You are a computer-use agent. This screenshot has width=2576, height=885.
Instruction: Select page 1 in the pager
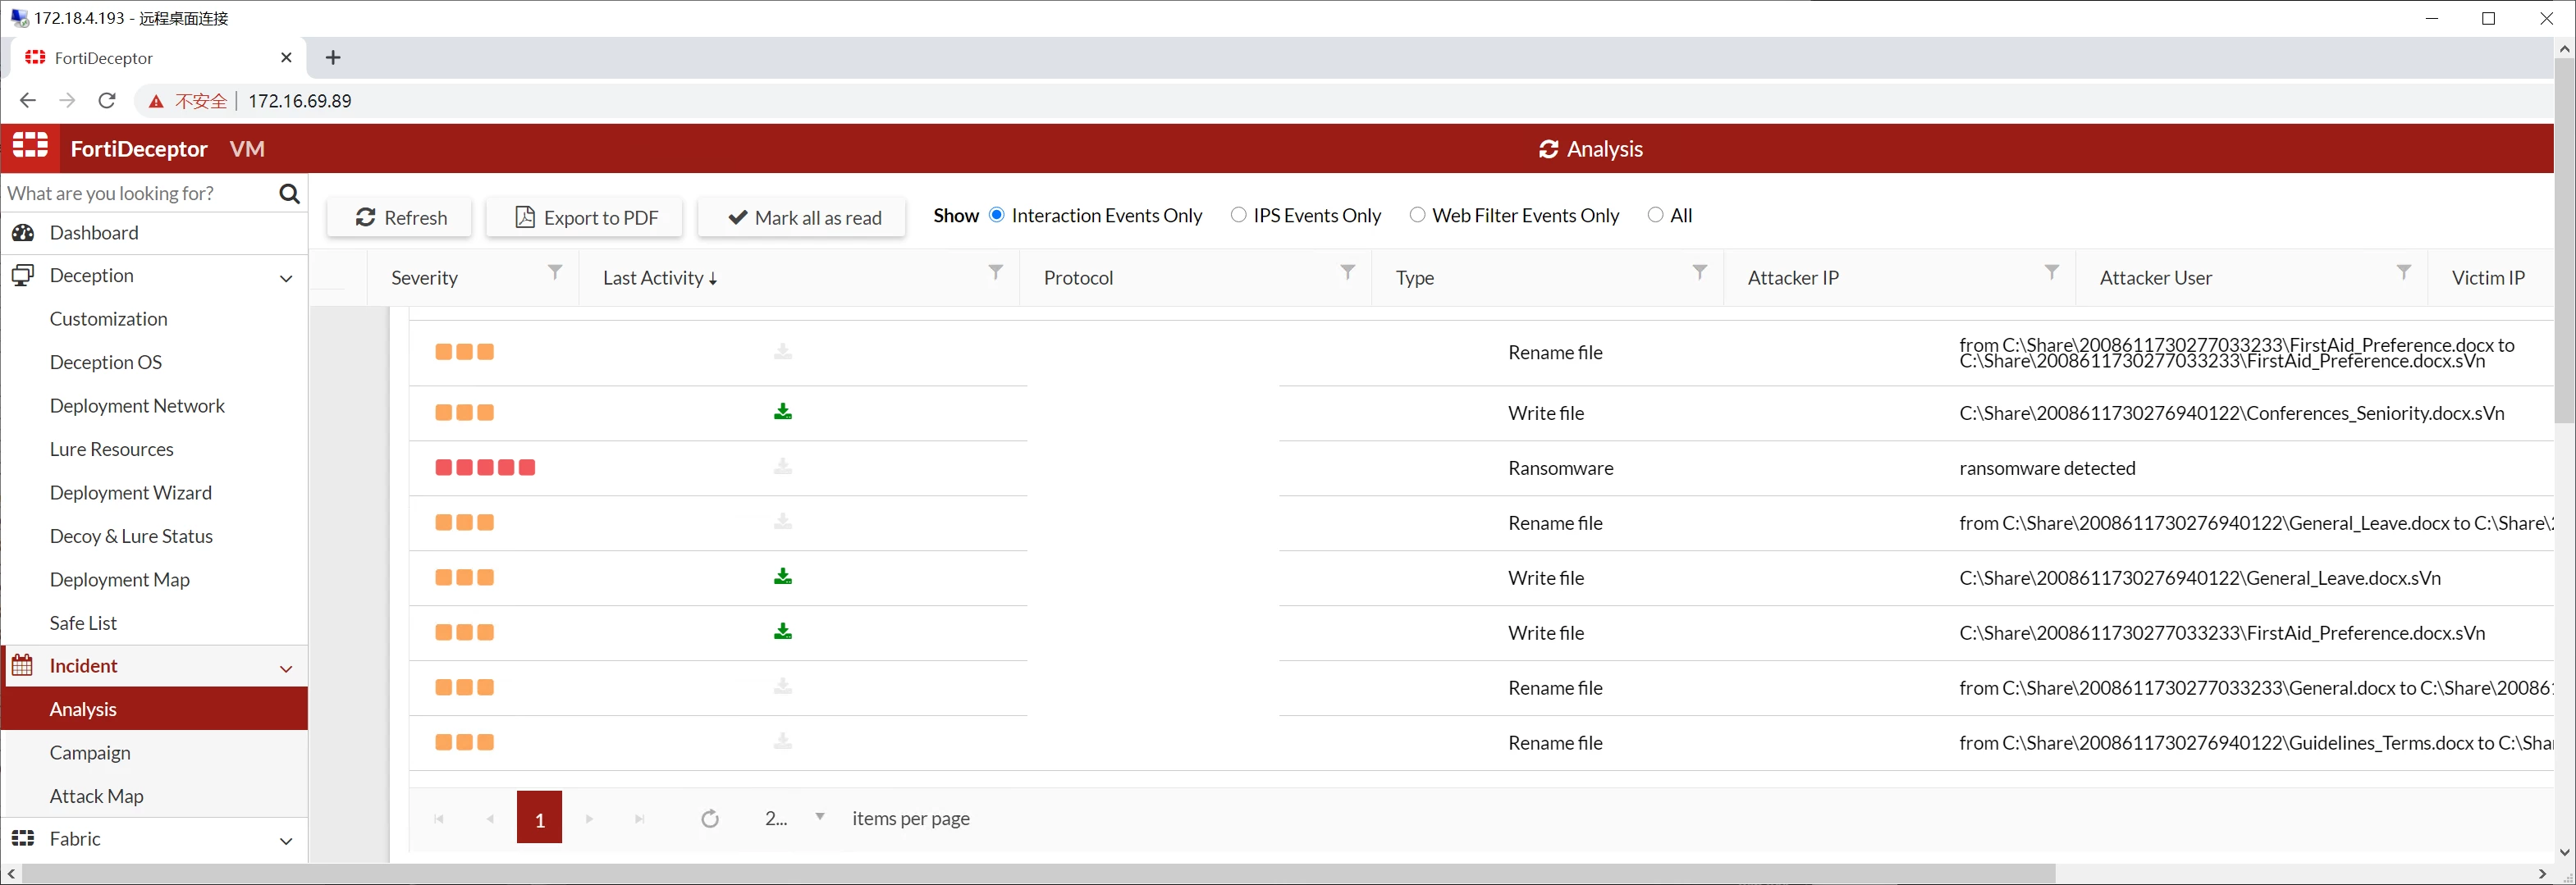point(539,818)
